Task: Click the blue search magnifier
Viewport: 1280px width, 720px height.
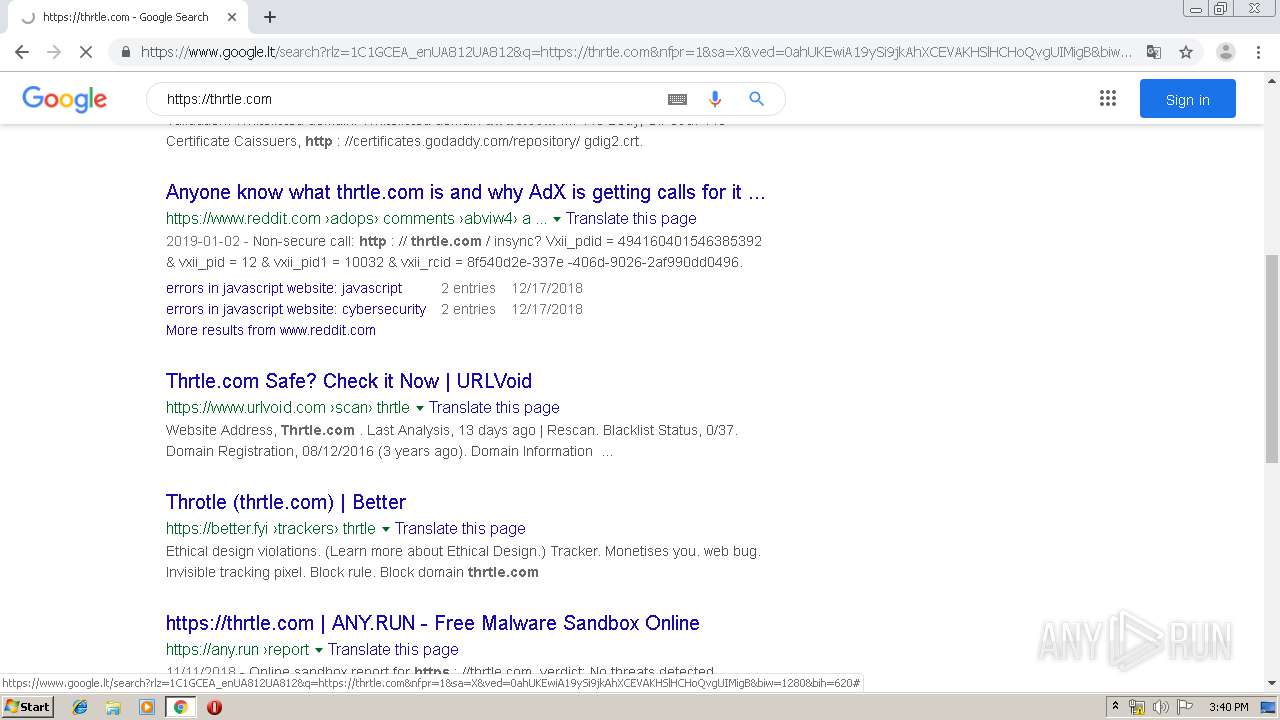Action: [x=756, y=99]
